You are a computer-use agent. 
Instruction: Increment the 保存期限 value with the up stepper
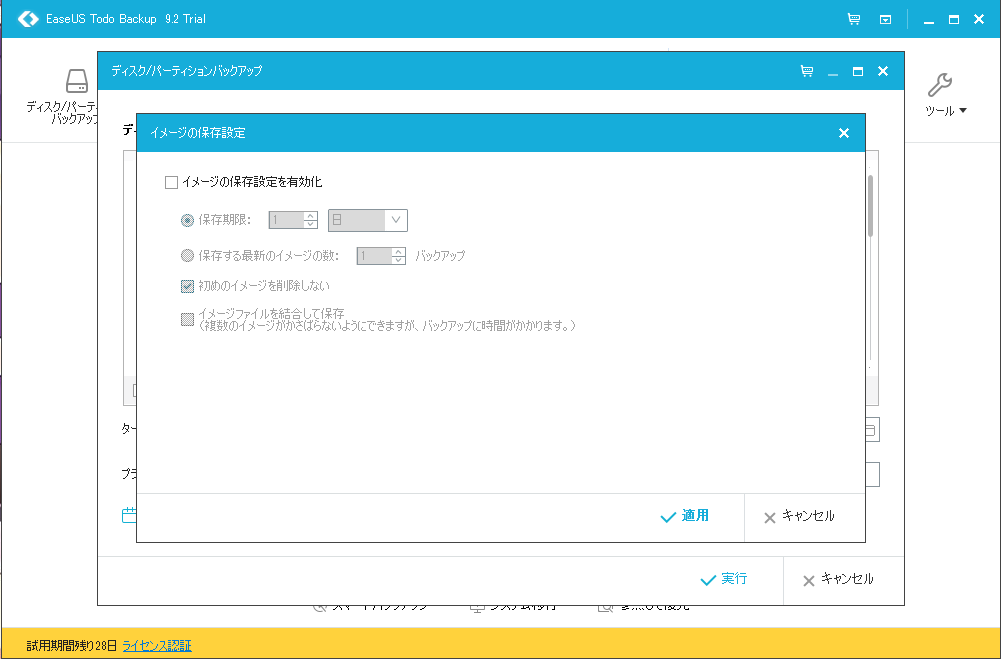[x=309, y=216]
